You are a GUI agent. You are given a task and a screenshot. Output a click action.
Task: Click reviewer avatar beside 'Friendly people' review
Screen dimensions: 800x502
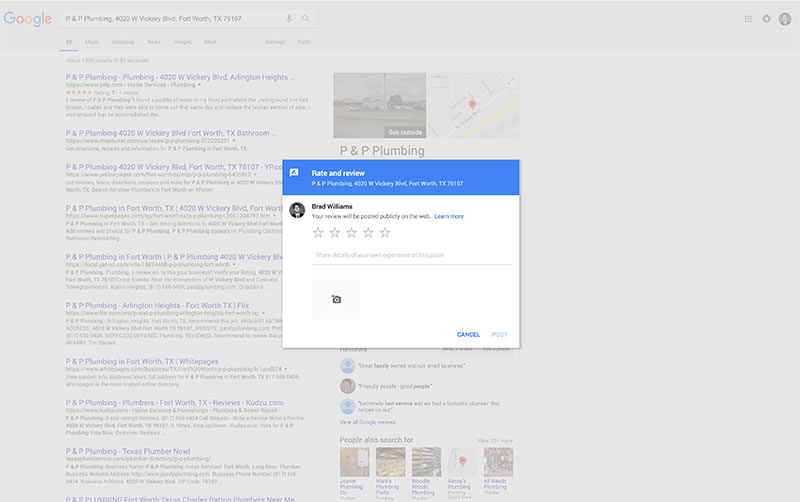click(347, 386)
